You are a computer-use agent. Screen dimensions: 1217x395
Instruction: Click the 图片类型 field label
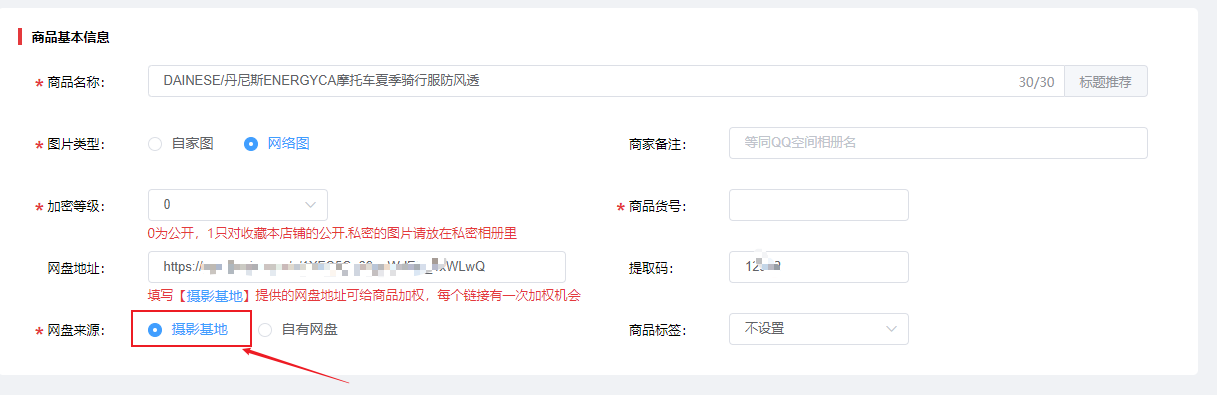tap(76, 144)
